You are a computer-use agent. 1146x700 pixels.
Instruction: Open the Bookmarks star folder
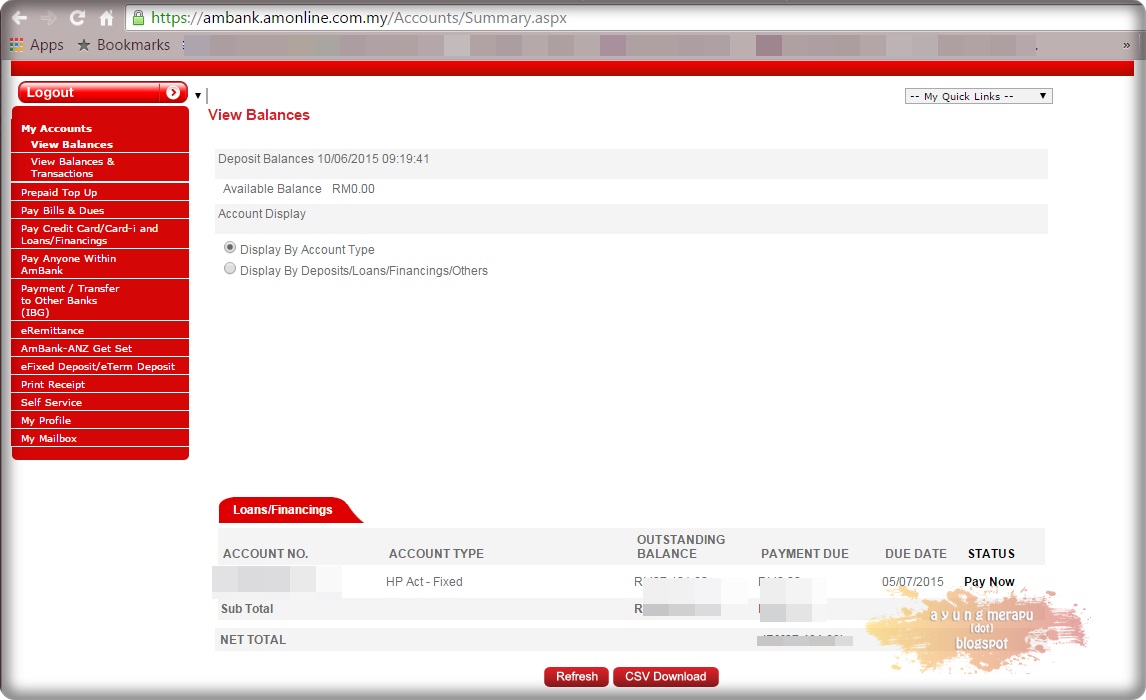(x=124, y=45)
